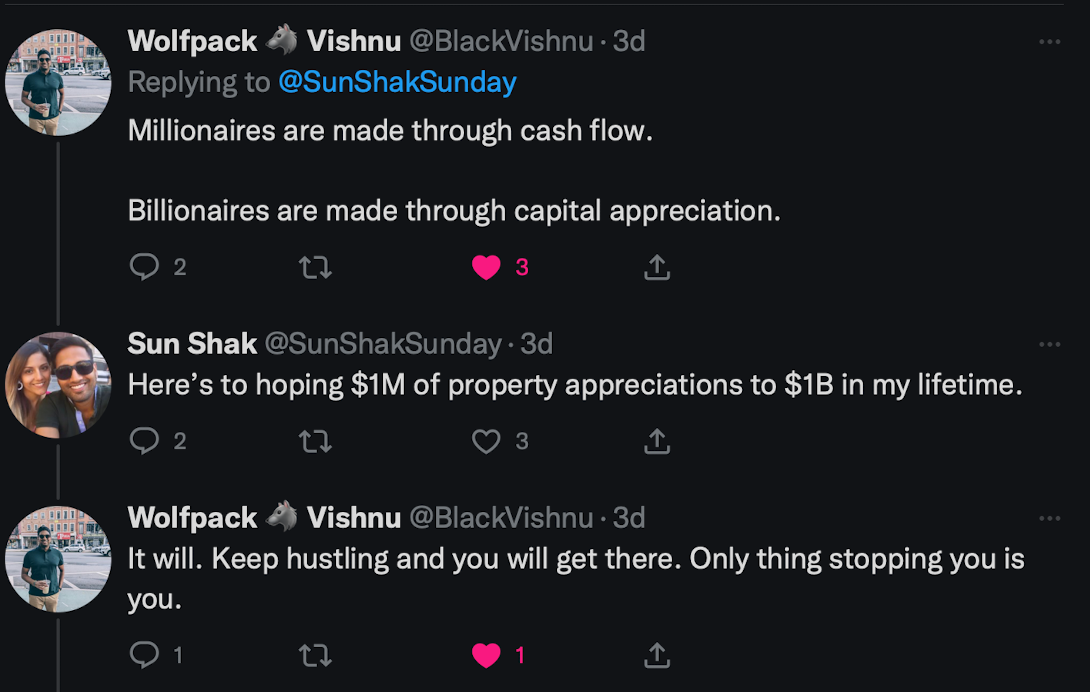Share the Keep hustling tweet
Viewport: 1090px width, 692px height.
(x=657, y=655)
